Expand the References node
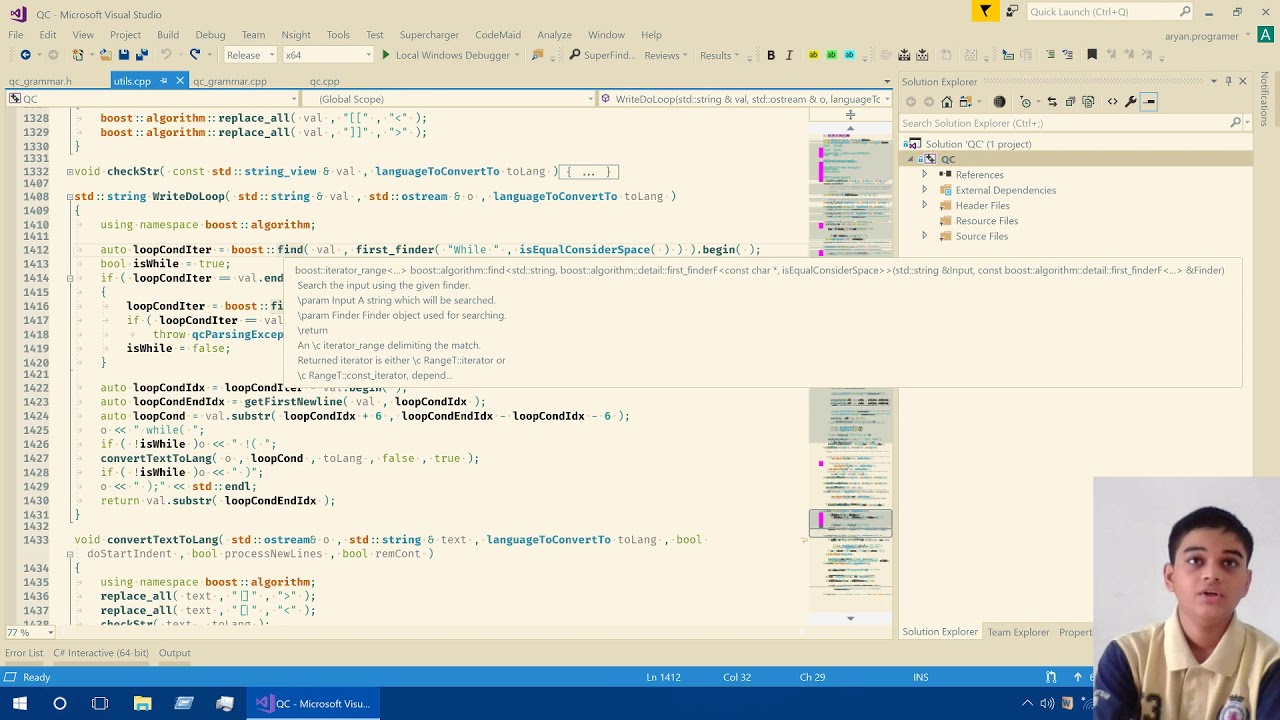The height and width of the screenshot is (720, 1280). tap(924, 174)
